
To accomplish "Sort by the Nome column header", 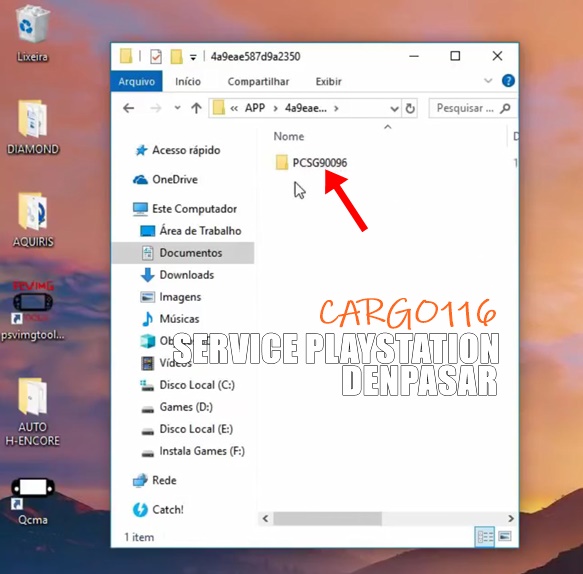I will [289, 136].
